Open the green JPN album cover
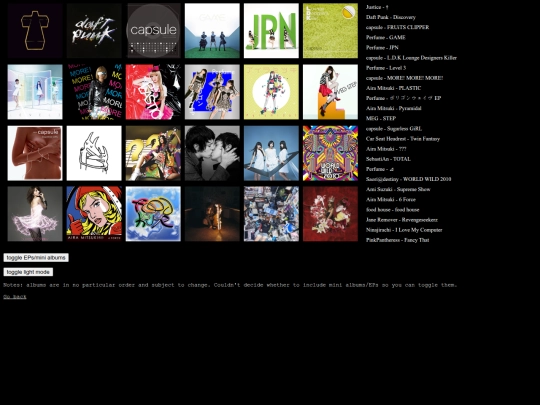540x405 pixels. click(x=271, y=31)
